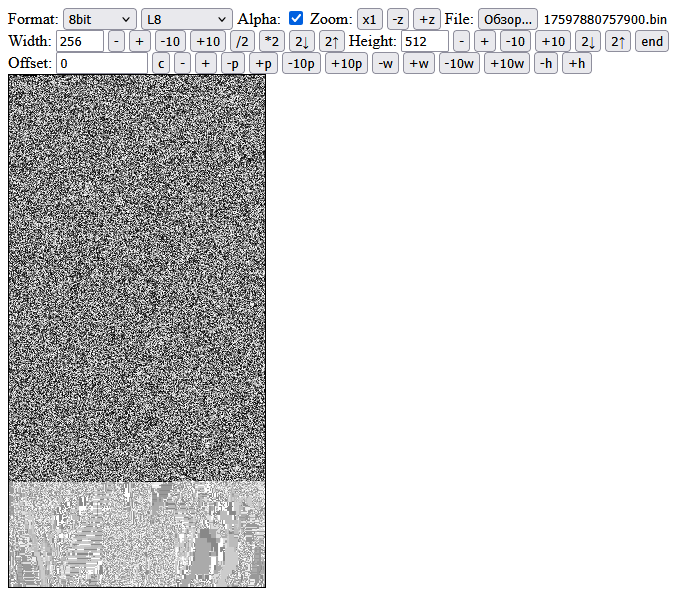692x605 pixels.
Task: Decrease height by one with minus button
Action: (462, 41)
